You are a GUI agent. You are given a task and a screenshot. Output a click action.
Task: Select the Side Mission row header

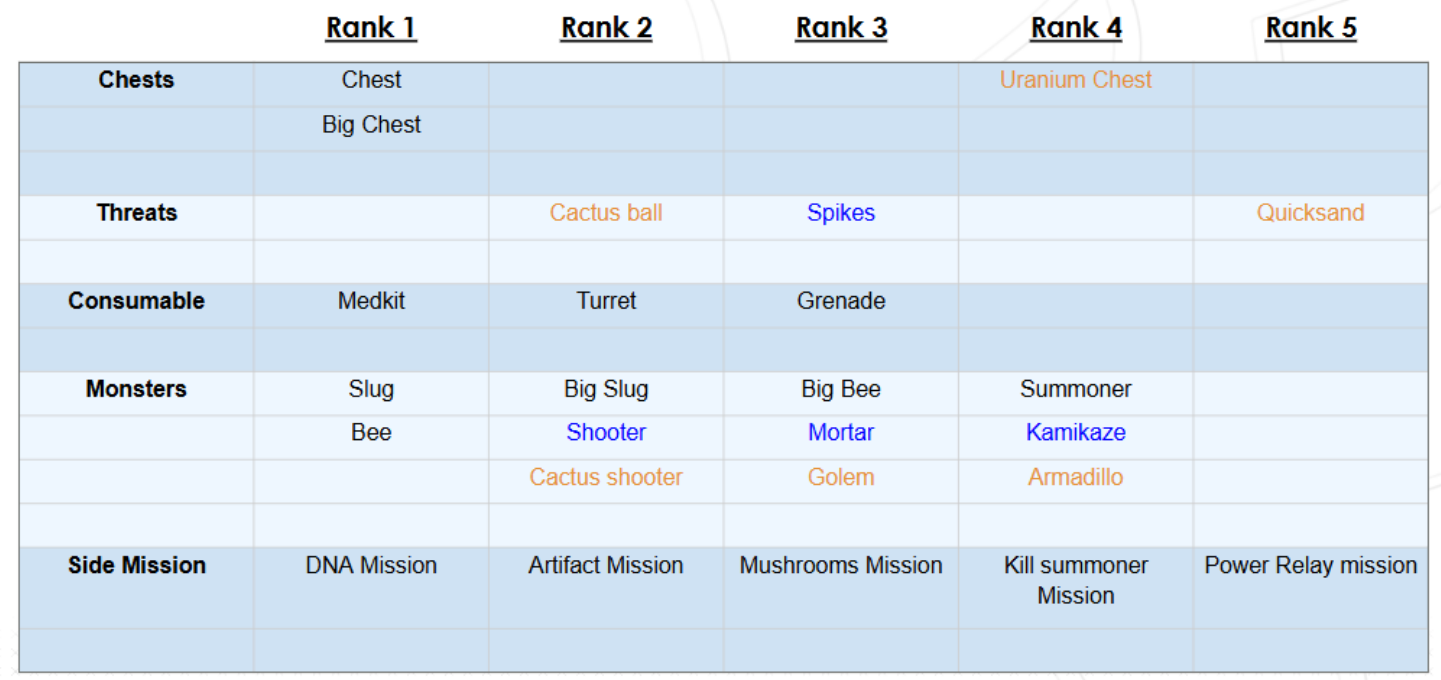click(136, 565)
